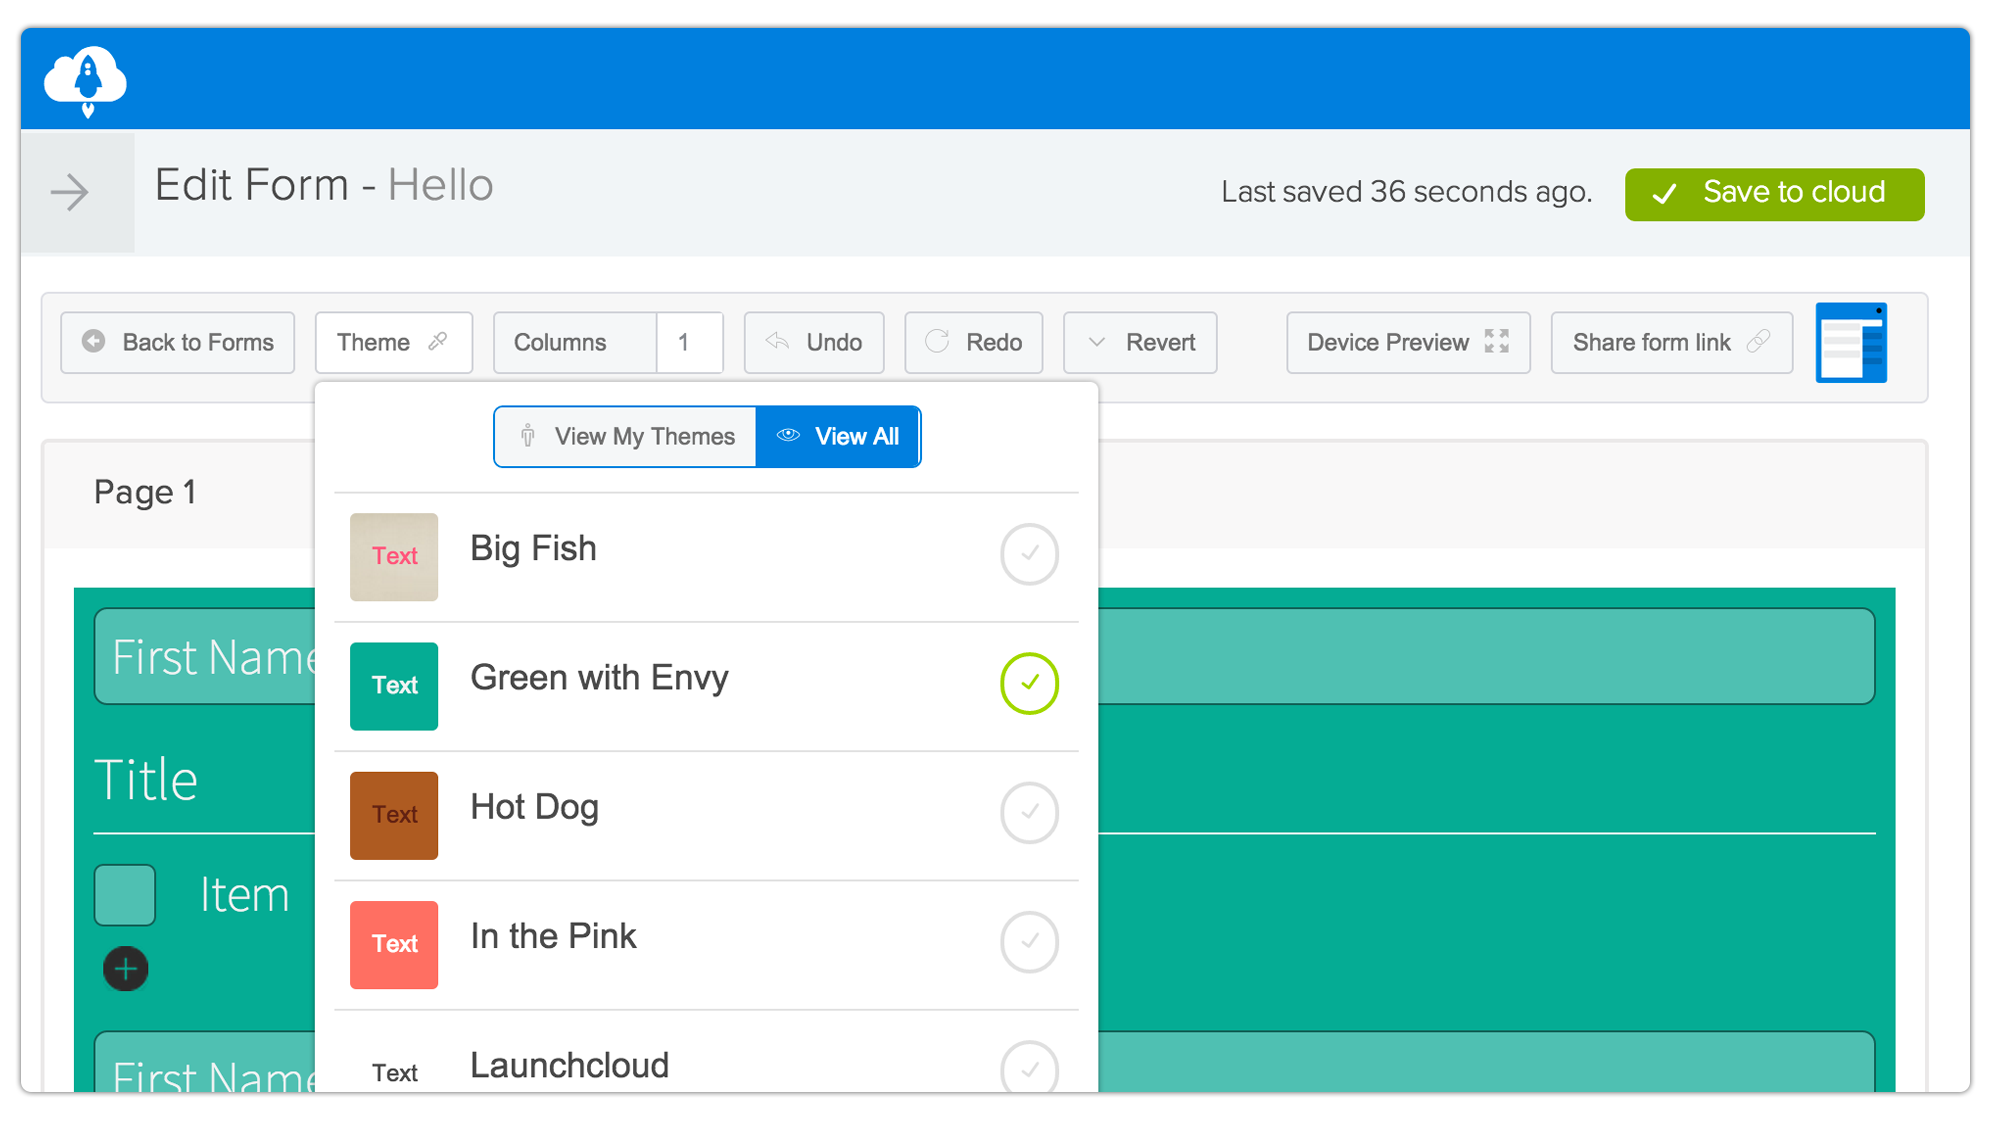1992x1122 pixels.
Task: Click the Hot Dog brown Text swatch
Action: (394, 815)
